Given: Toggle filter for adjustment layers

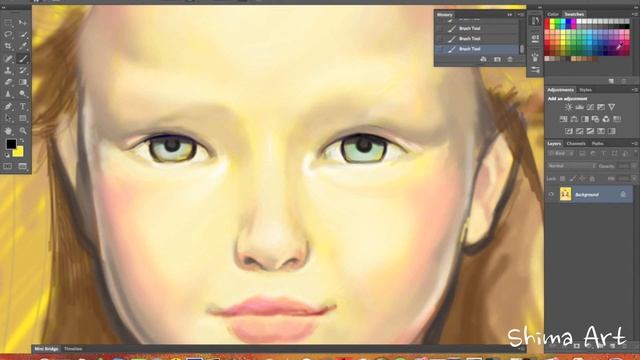Looking at the screenshot, I should coord(593,154).
